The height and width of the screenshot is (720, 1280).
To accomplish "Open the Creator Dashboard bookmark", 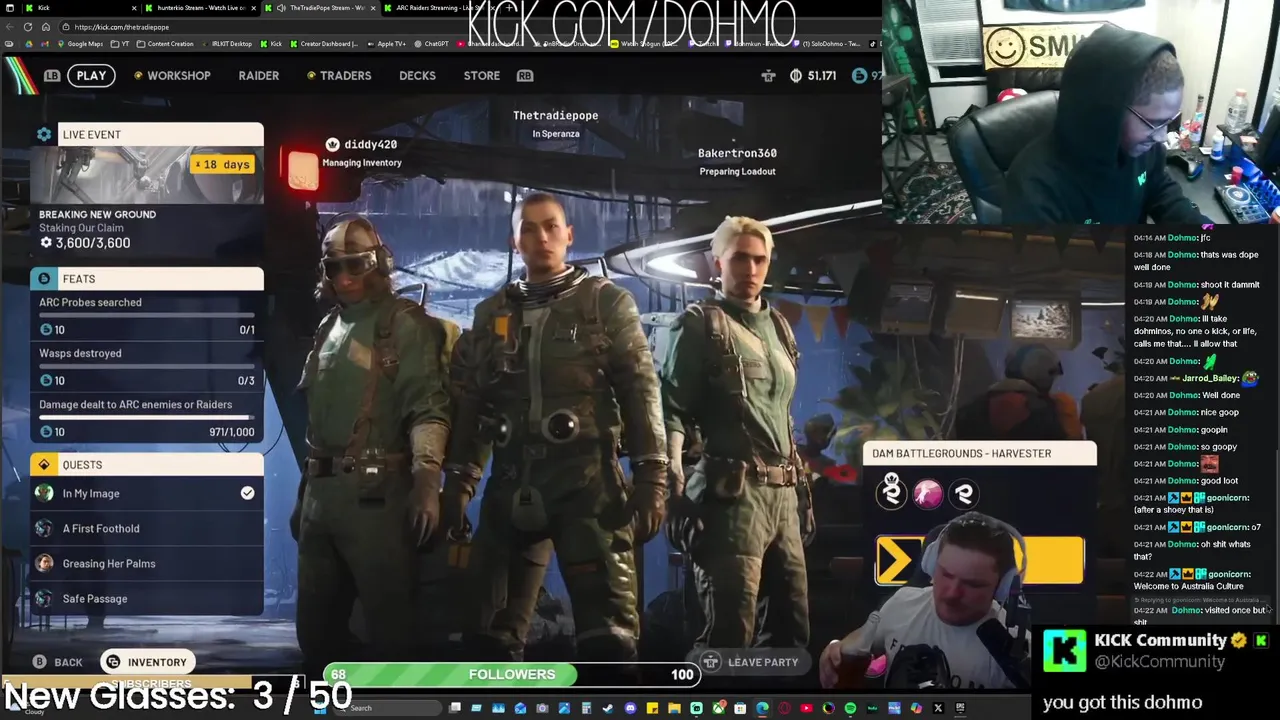I will coord(323,44).
